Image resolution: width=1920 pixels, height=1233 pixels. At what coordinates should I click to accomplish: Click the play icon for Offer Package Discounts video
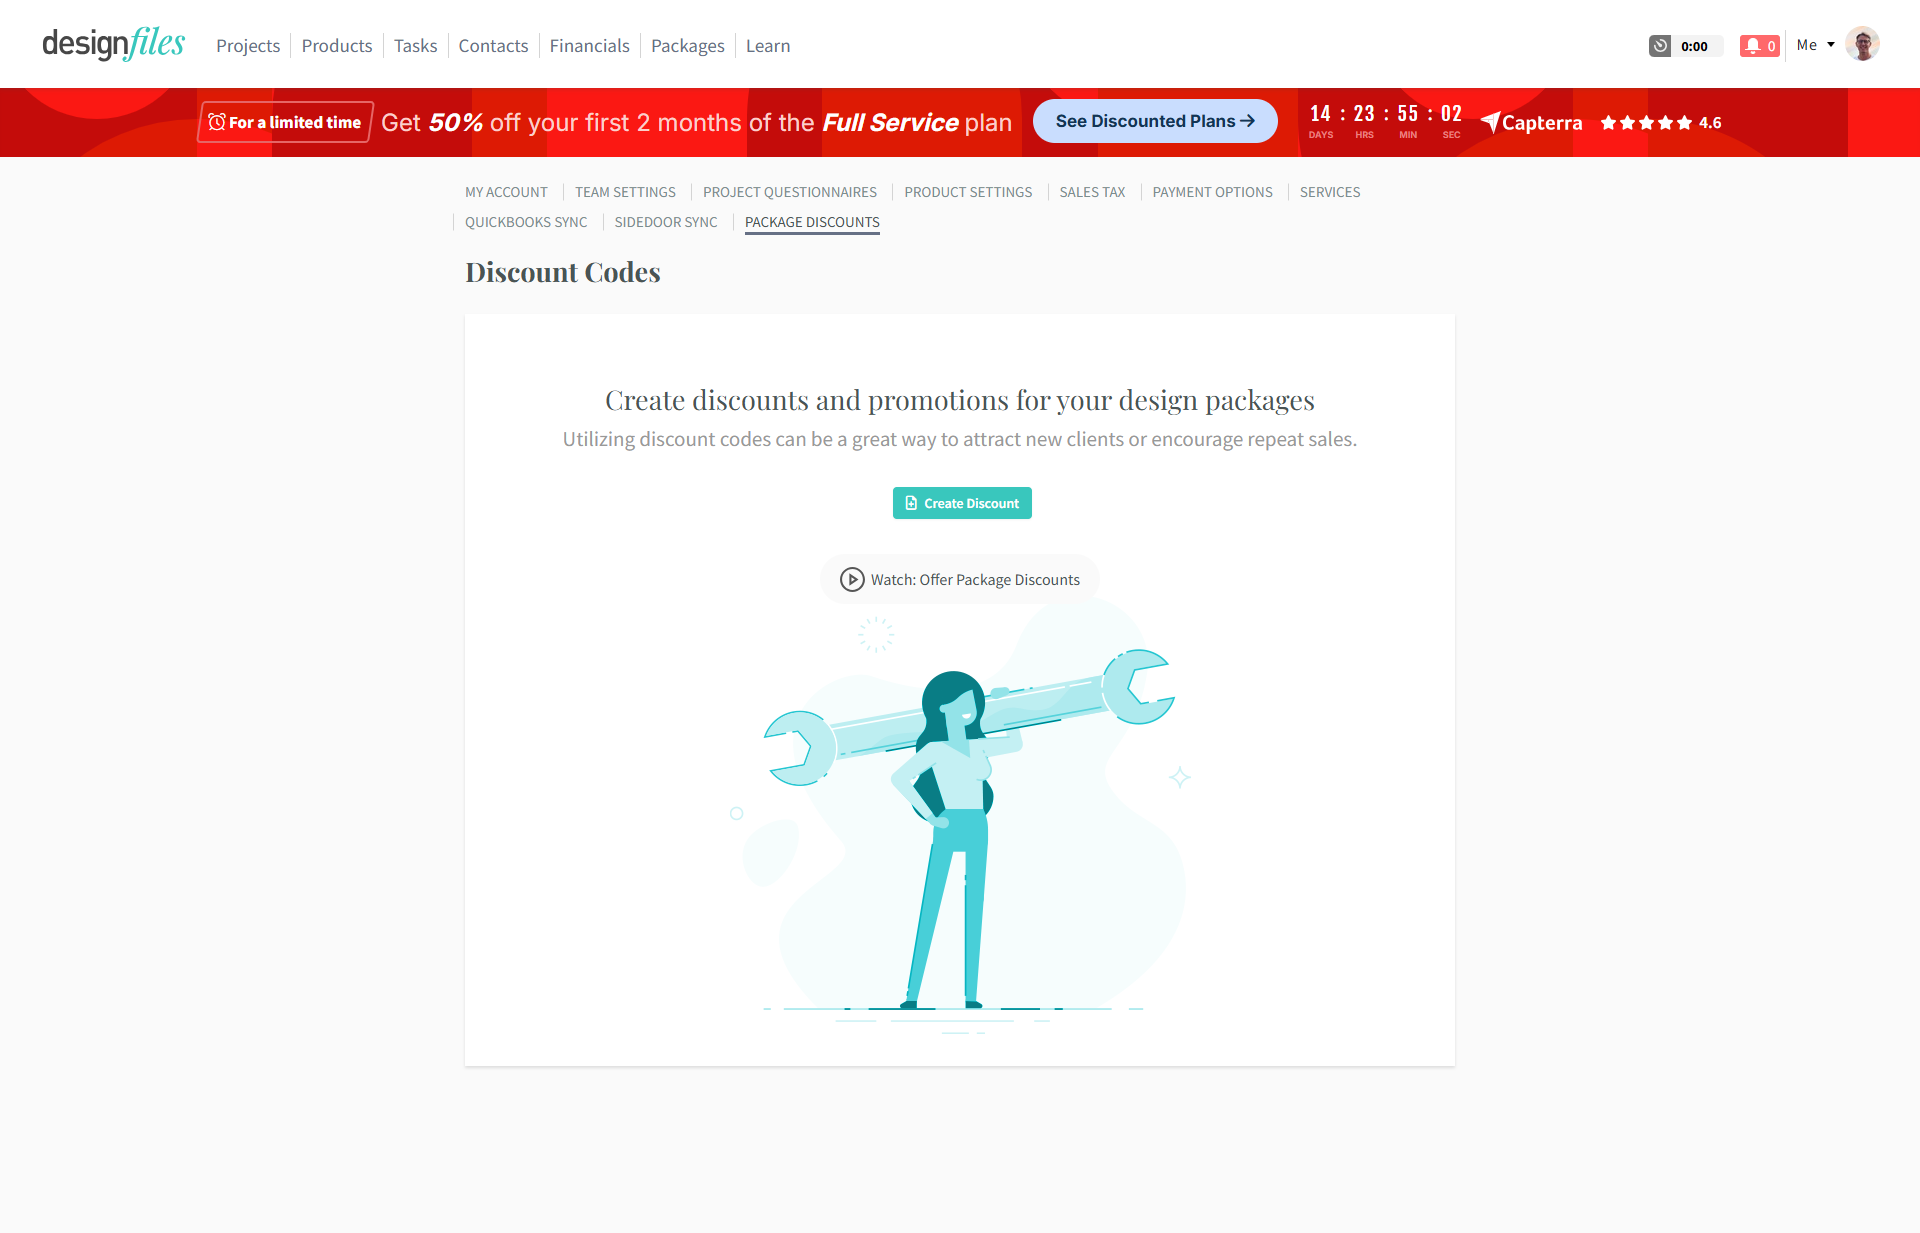[852, 580]
